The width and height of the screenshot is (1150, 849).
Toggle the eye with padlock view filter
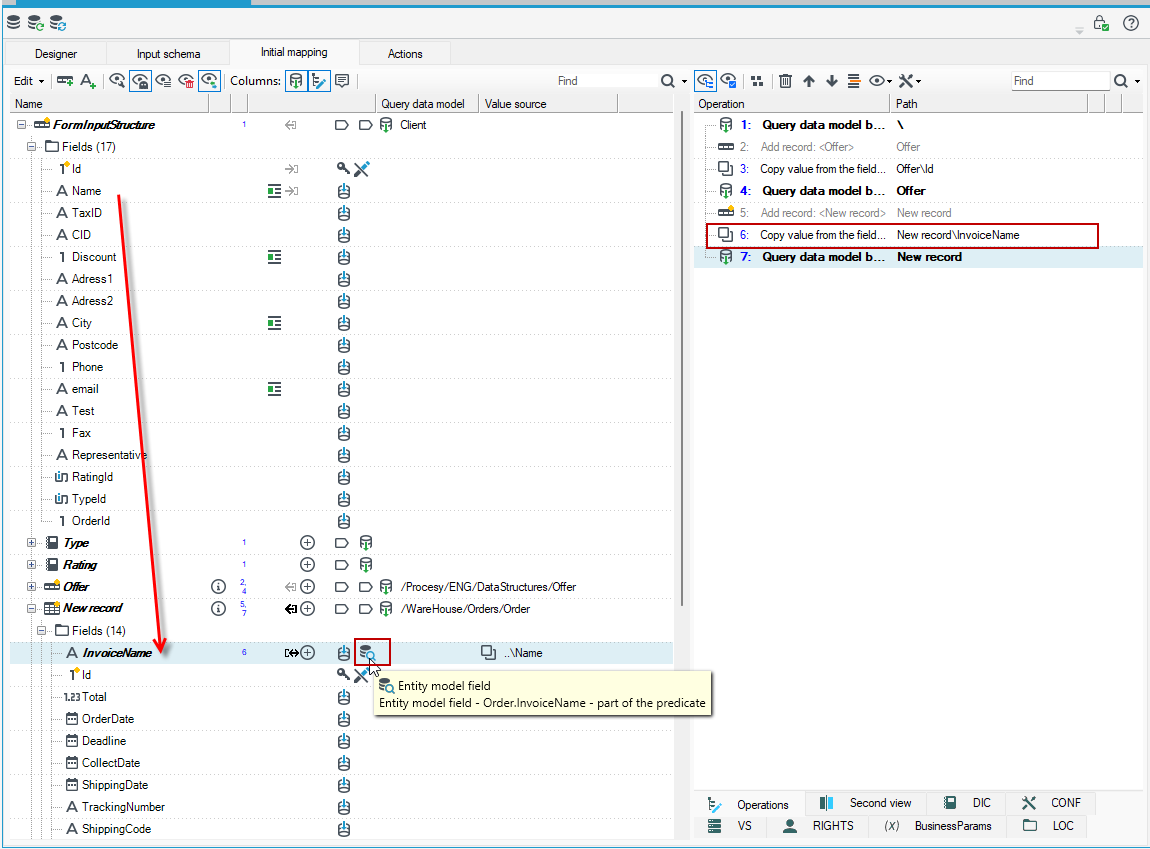[x=140, y=81]
